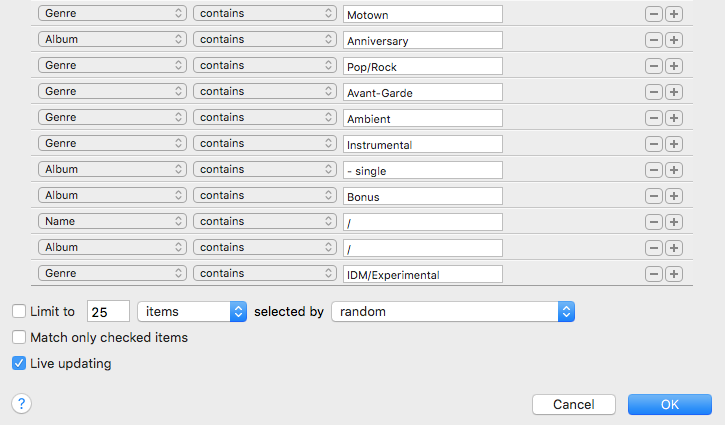Viewport: 725px width, 425px height.
Task: Add a rule after Avant-Garde row
Action: pyautogui.click(x=674, y=92)
